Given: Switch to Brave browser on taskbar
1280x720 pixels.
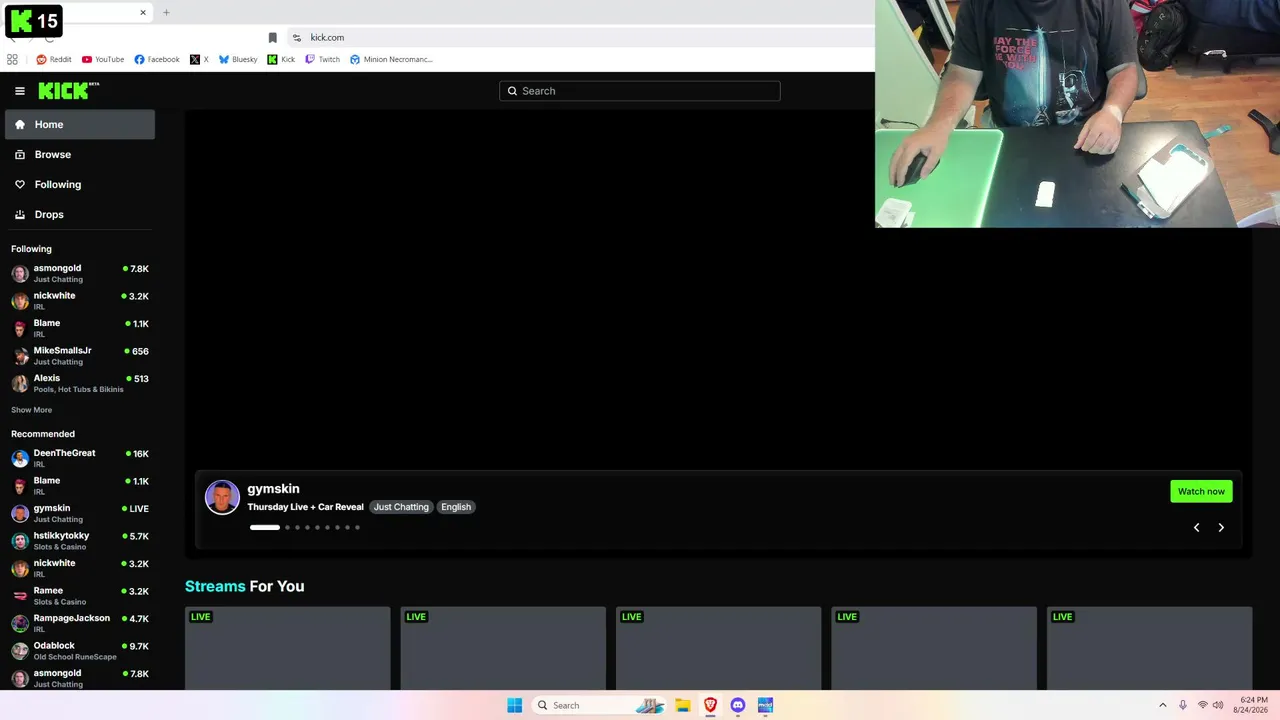Looking at the screenshot, I should click(710, 705).
